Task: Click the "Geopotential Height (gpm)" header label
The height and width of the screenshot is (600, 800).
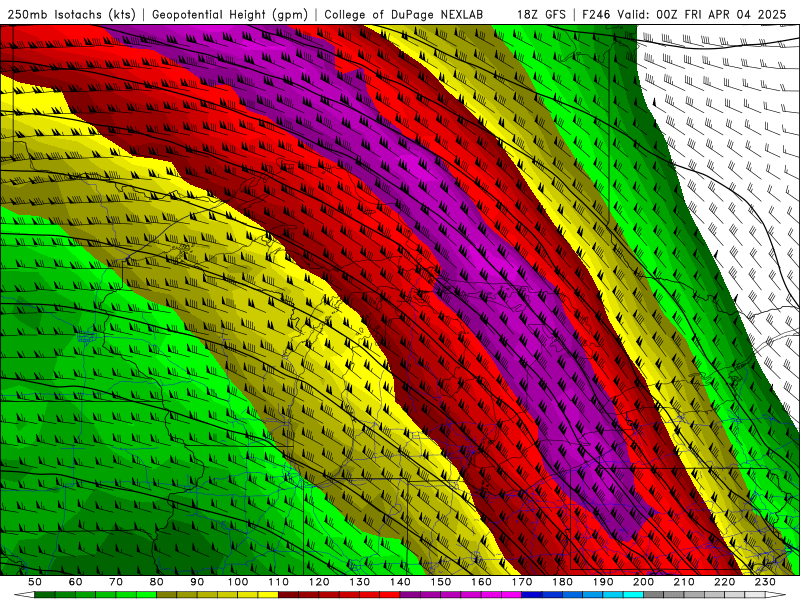Action: (230, 15)
